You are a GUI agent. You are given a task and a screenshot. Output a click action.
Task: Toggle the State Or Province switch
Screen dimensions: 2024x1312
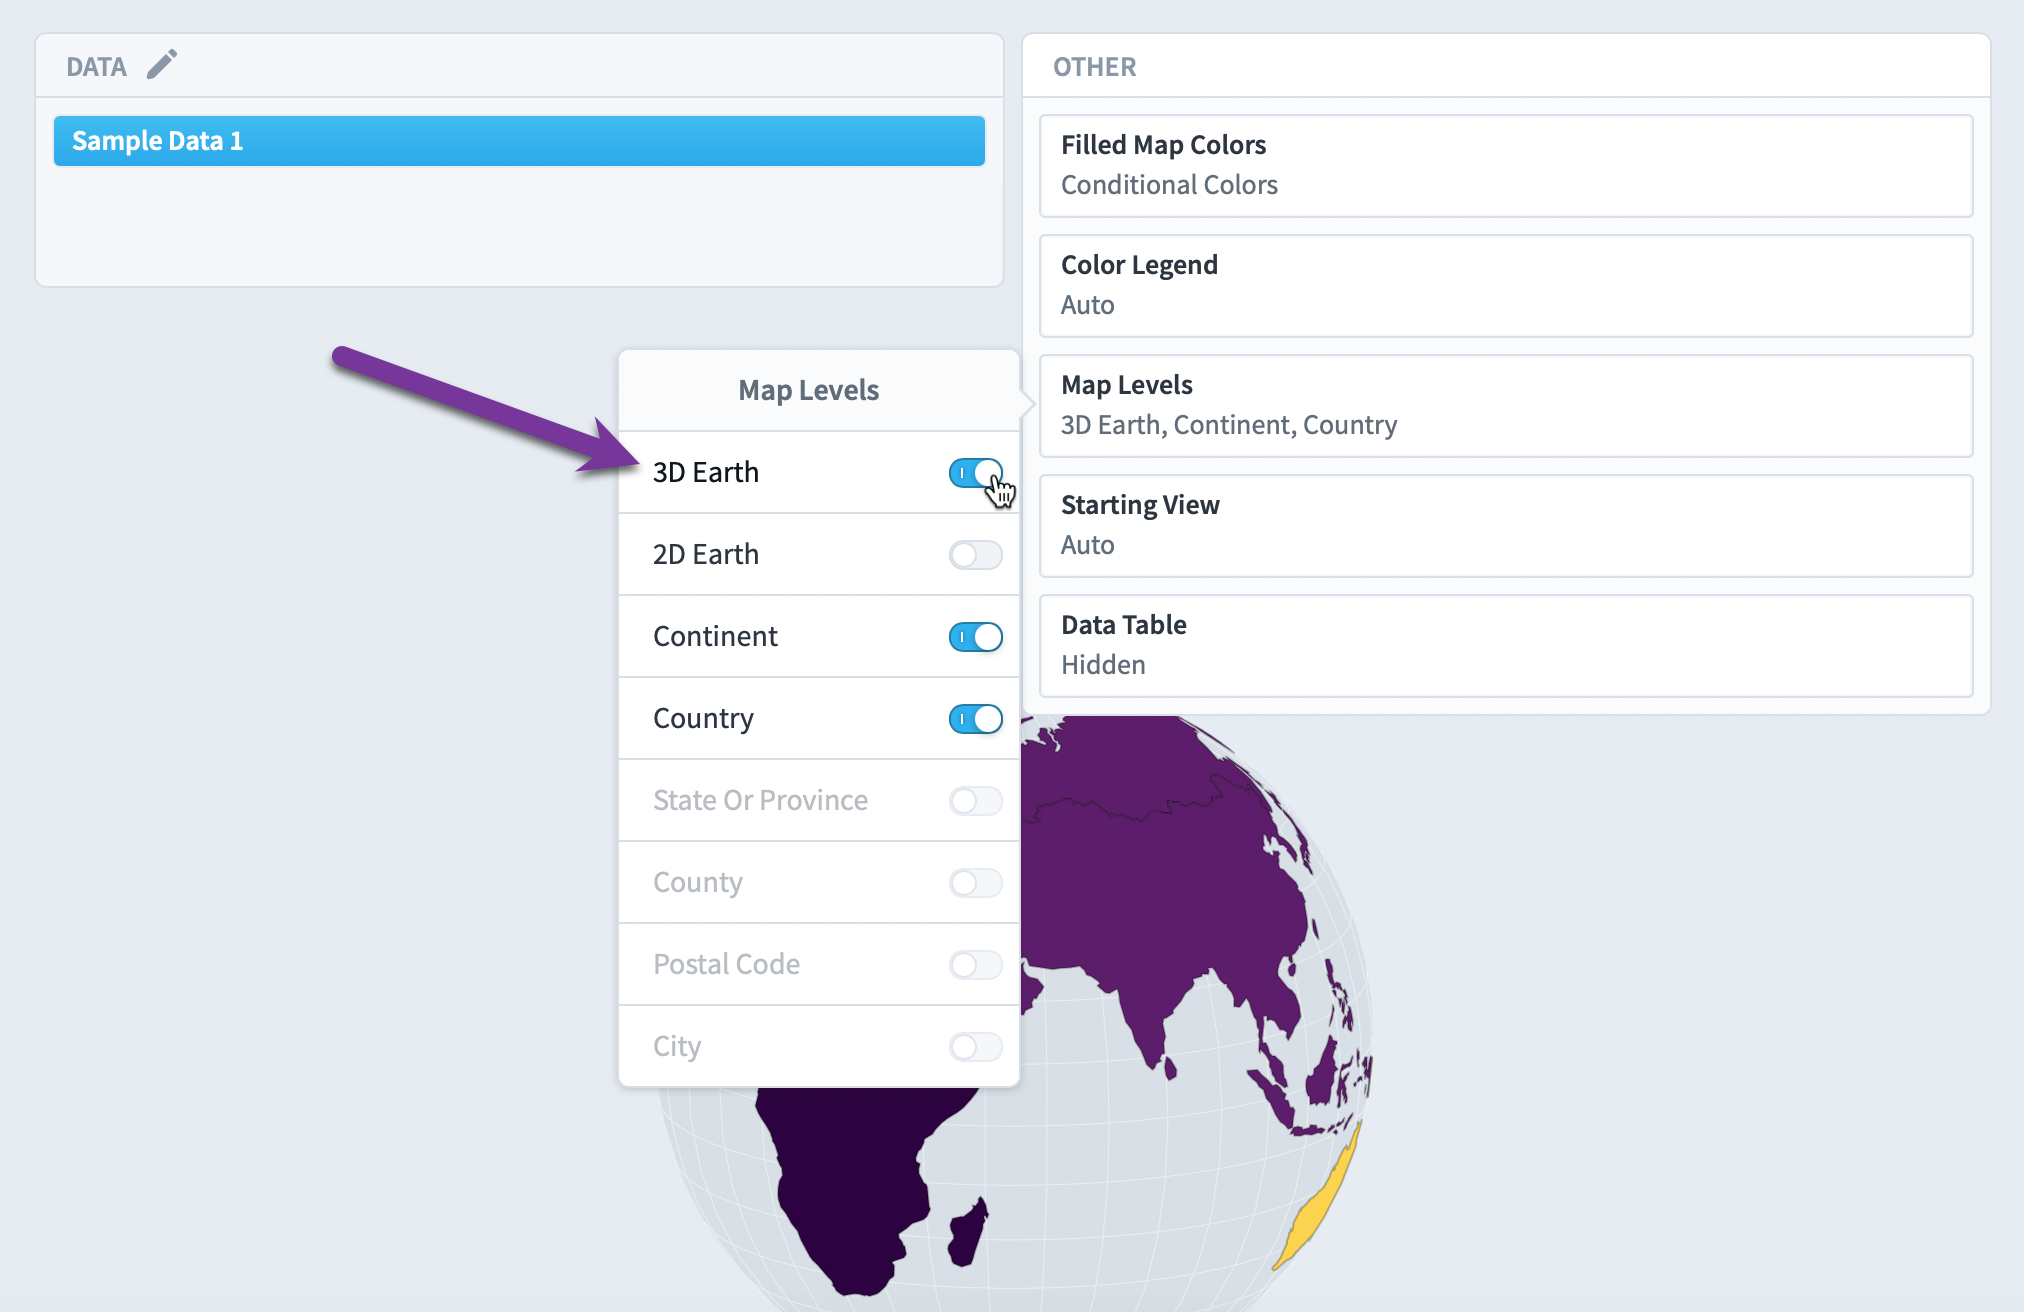[x=975, y=800]
